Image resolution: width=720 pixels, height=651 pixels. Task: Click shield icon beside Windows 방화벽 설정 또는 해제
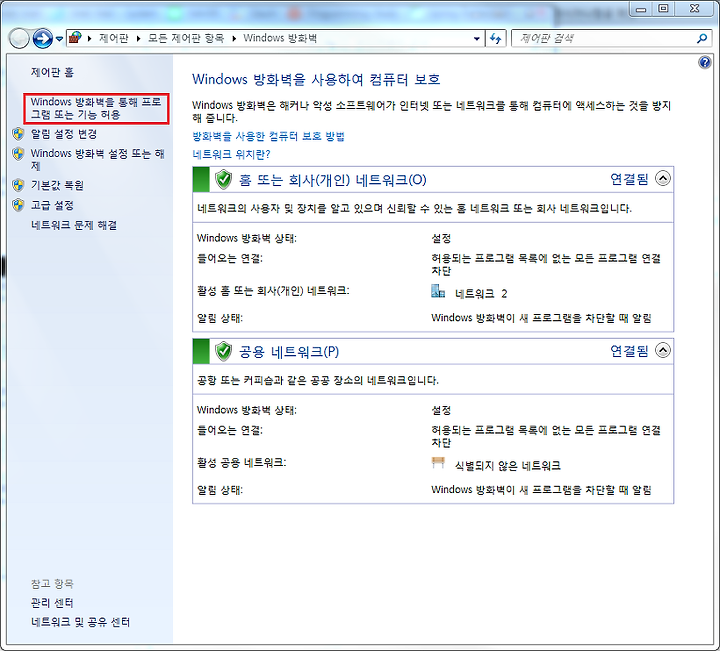coord(18,153)
